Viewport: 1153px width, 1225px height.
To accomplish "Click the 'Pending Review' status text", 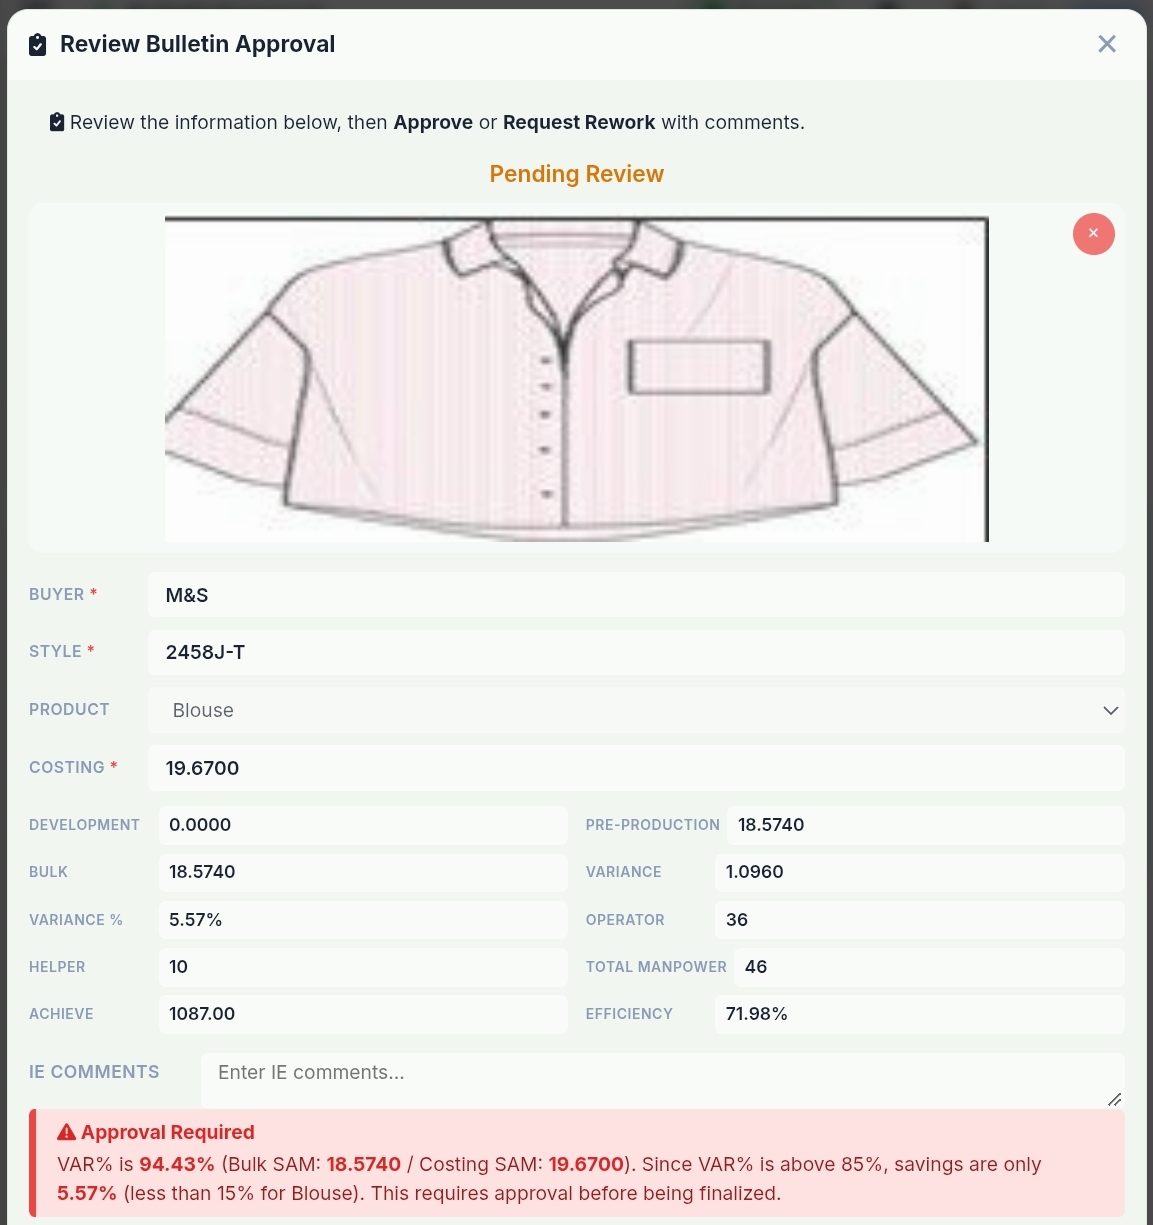I will (x=577, y=174).
